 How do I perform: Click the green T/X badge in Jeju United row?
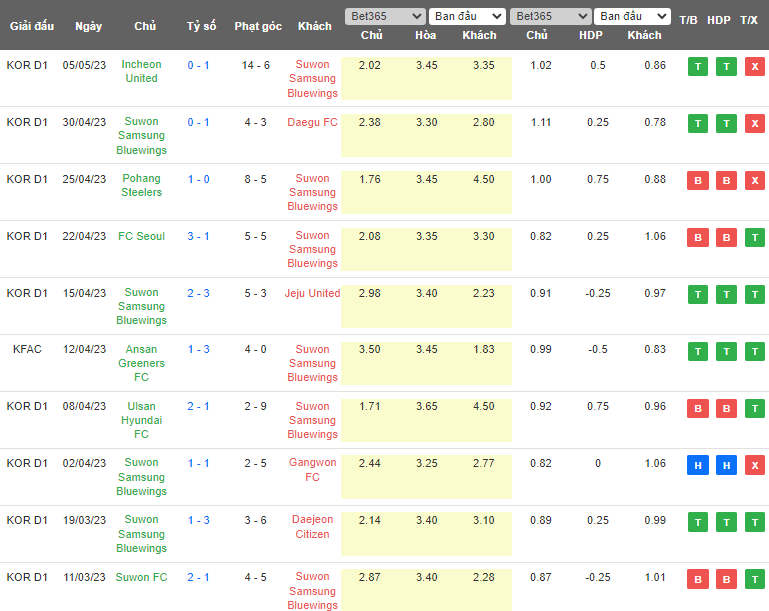pos(754,295)
